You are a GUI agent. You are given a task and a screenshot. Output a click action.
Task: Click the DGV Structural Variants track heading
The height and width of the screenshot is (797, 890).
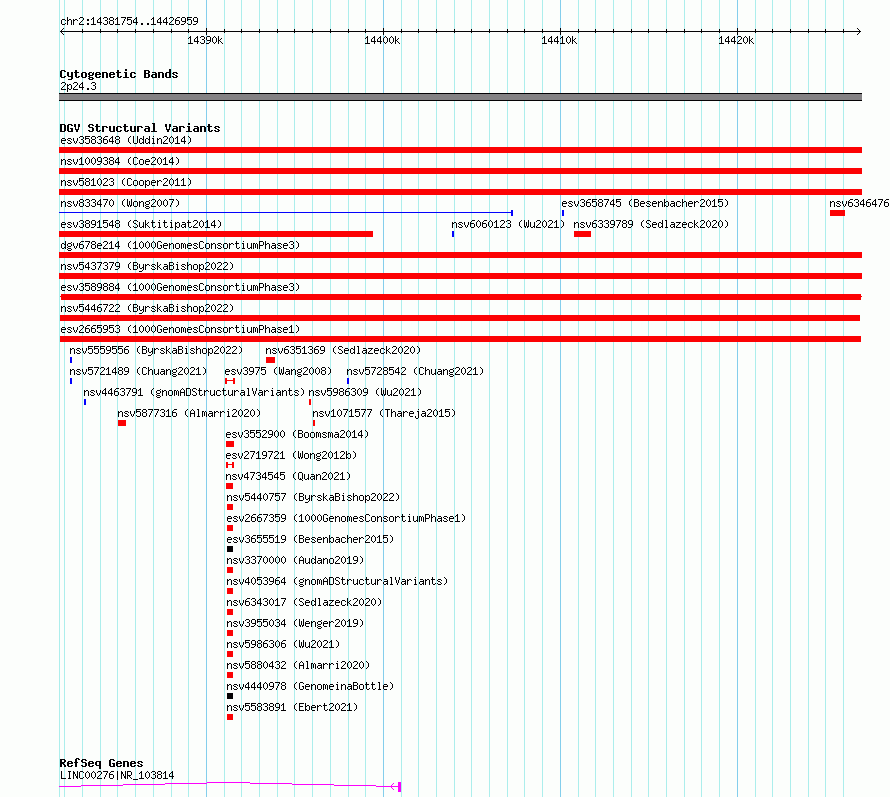(140, 128)
